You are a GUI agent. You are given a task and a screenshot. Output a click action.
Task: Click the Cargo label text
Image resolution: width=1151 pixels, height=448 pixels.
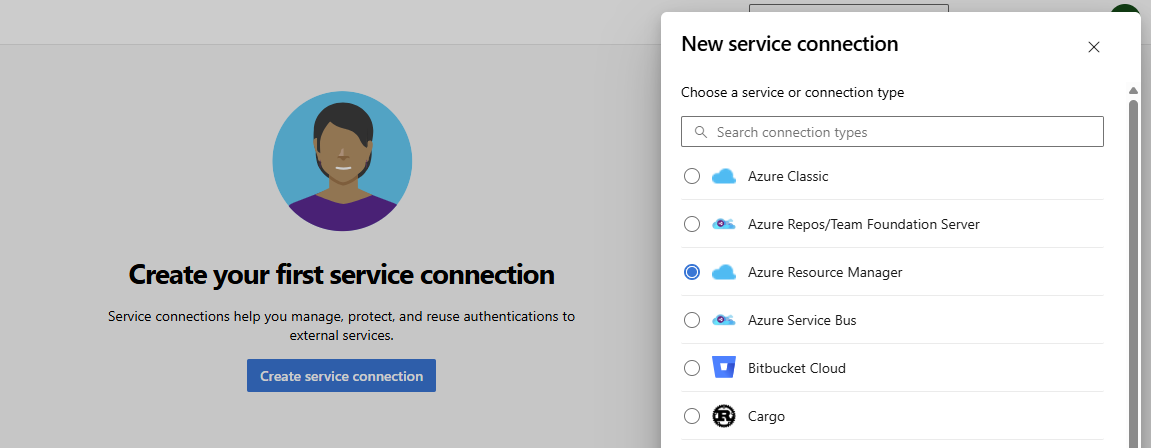(x=766, y=416)
